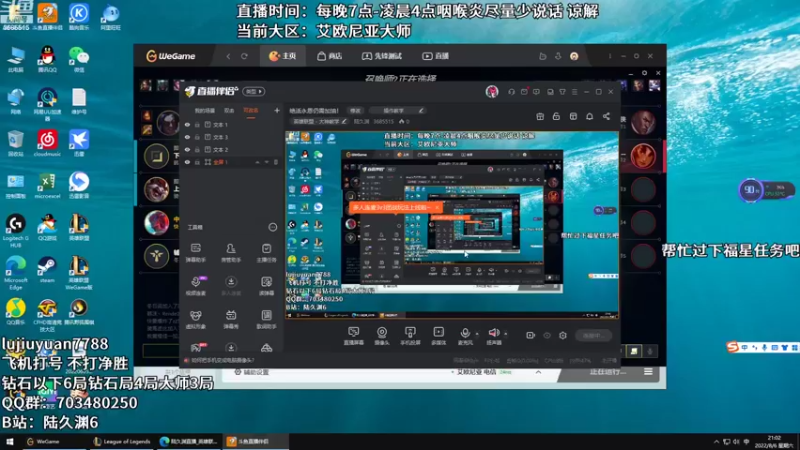Screen dimensions: 800x450
Task: Close the orange multi-person notification popup
Action: [437, 208]
